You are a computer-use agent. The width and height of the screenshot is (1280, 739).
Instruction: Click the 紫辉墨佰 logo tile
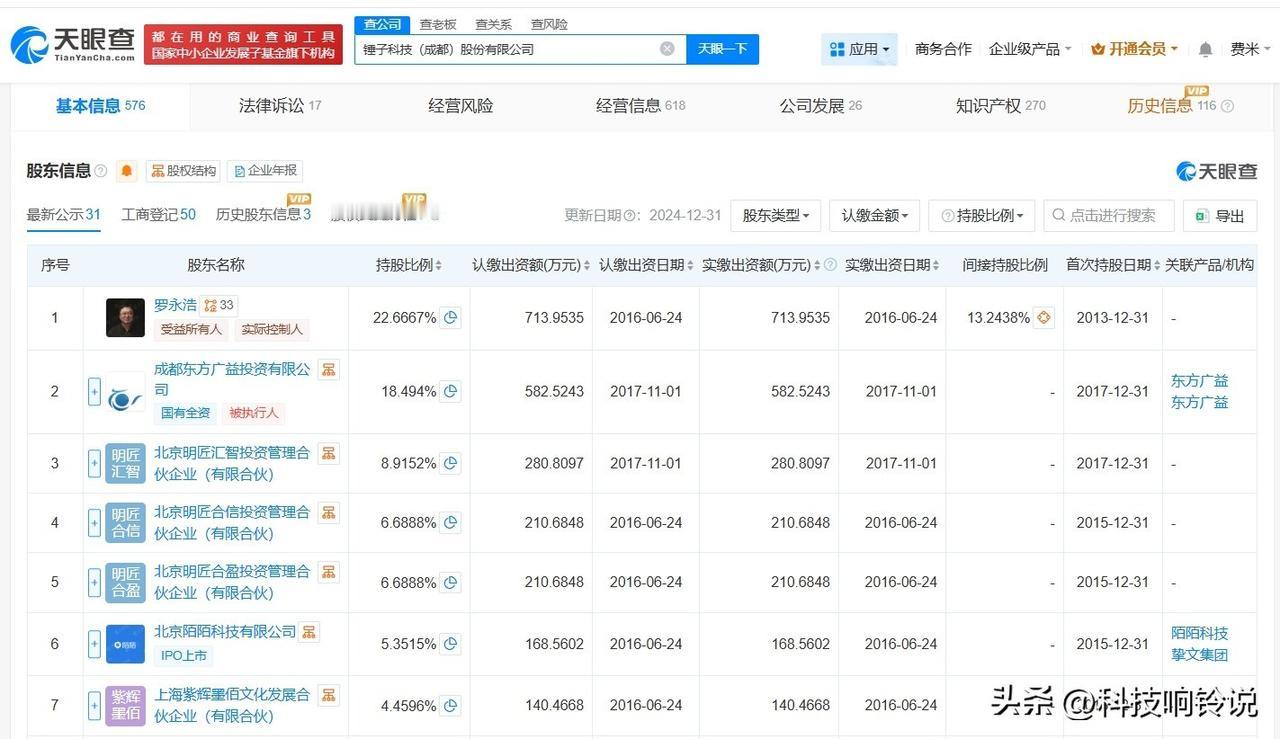tap(125, 705)
